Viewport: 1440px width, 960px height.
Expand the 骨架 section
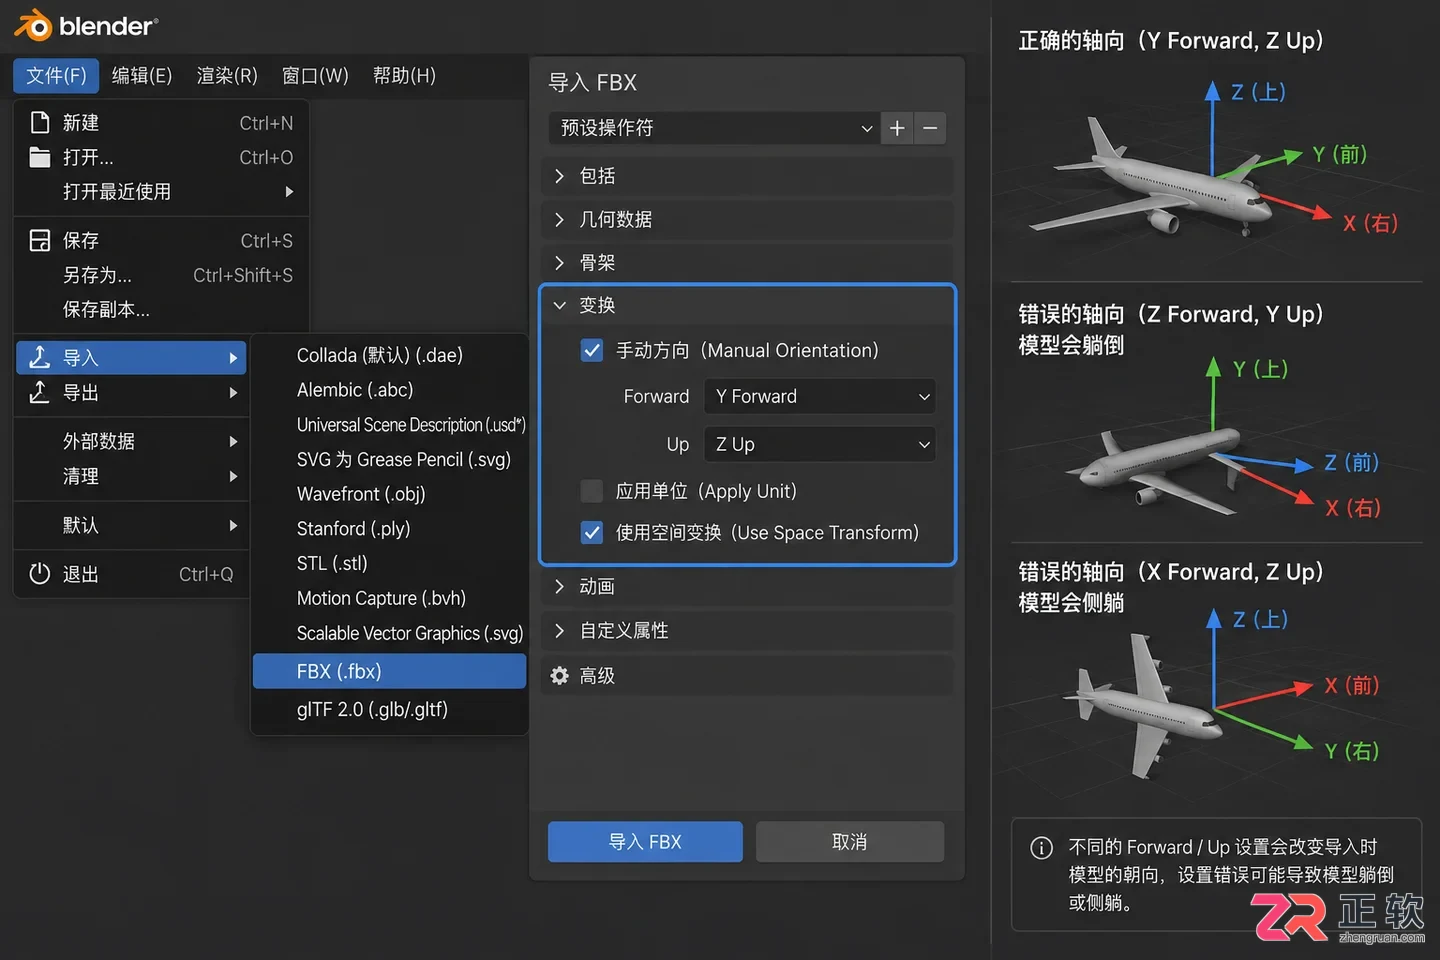[747, 263]
